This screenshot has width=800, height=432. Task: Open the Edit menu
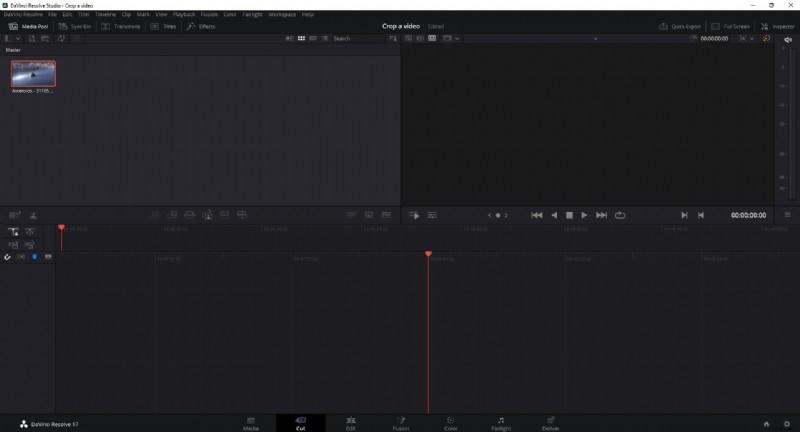point(67,14)
